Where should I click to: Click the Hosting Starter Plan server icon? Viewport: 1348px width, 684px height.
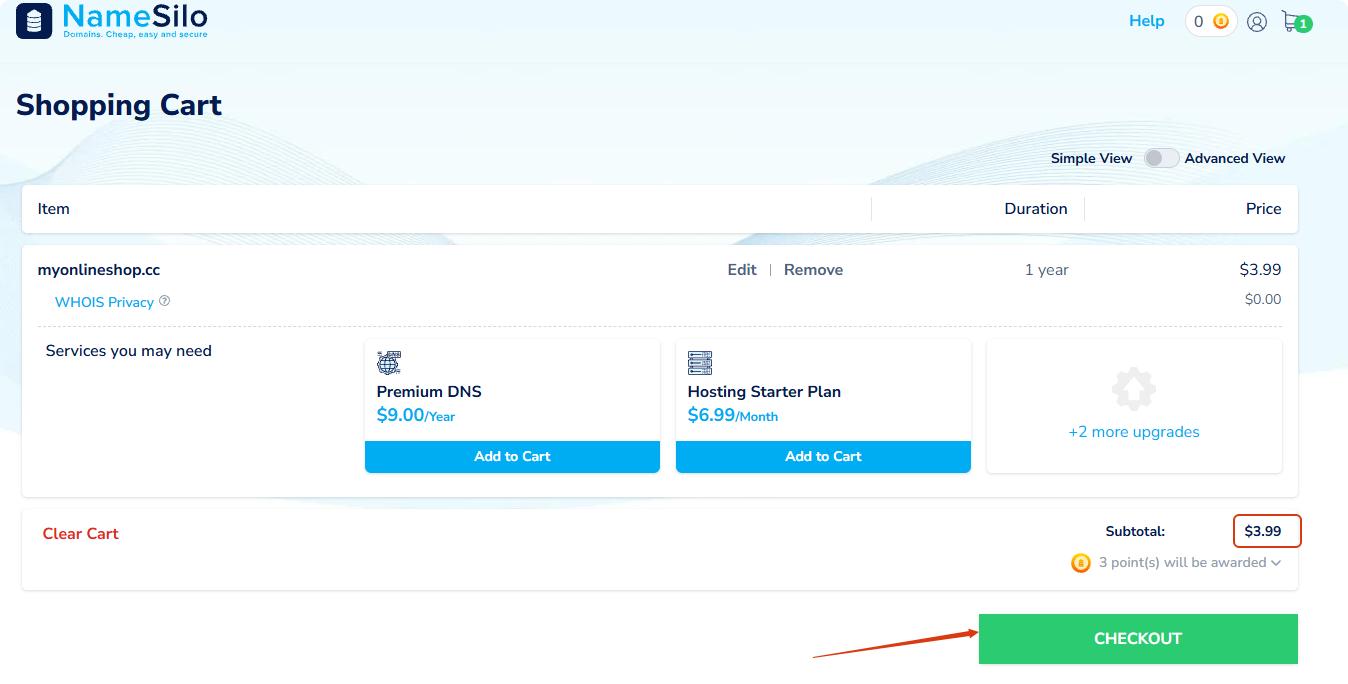699,362
